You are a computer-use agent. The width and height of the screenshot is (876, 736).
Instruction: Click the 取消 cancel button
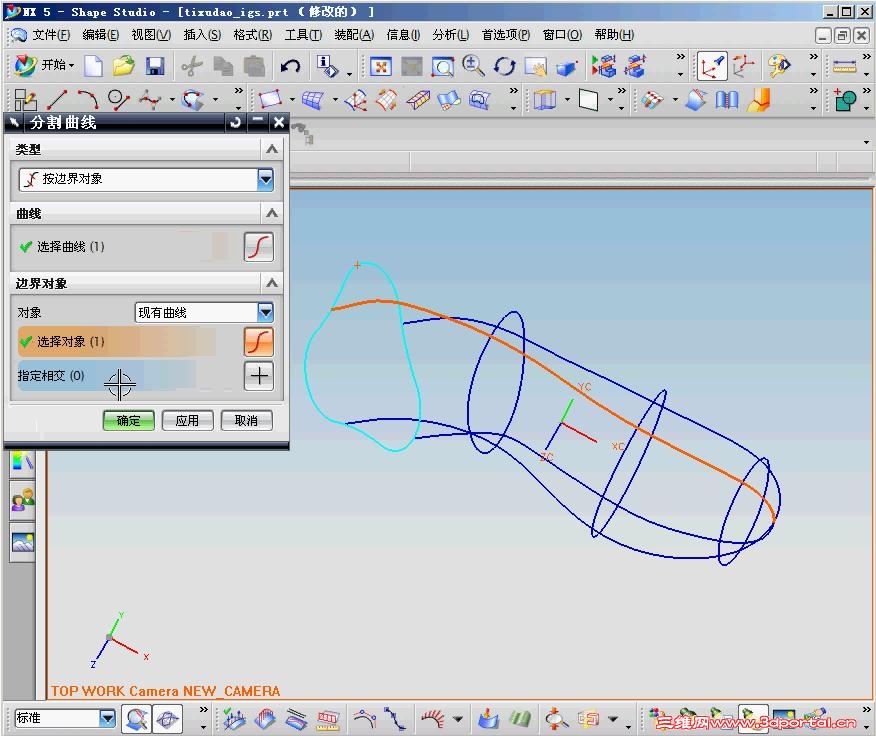[x=246, y=420]
